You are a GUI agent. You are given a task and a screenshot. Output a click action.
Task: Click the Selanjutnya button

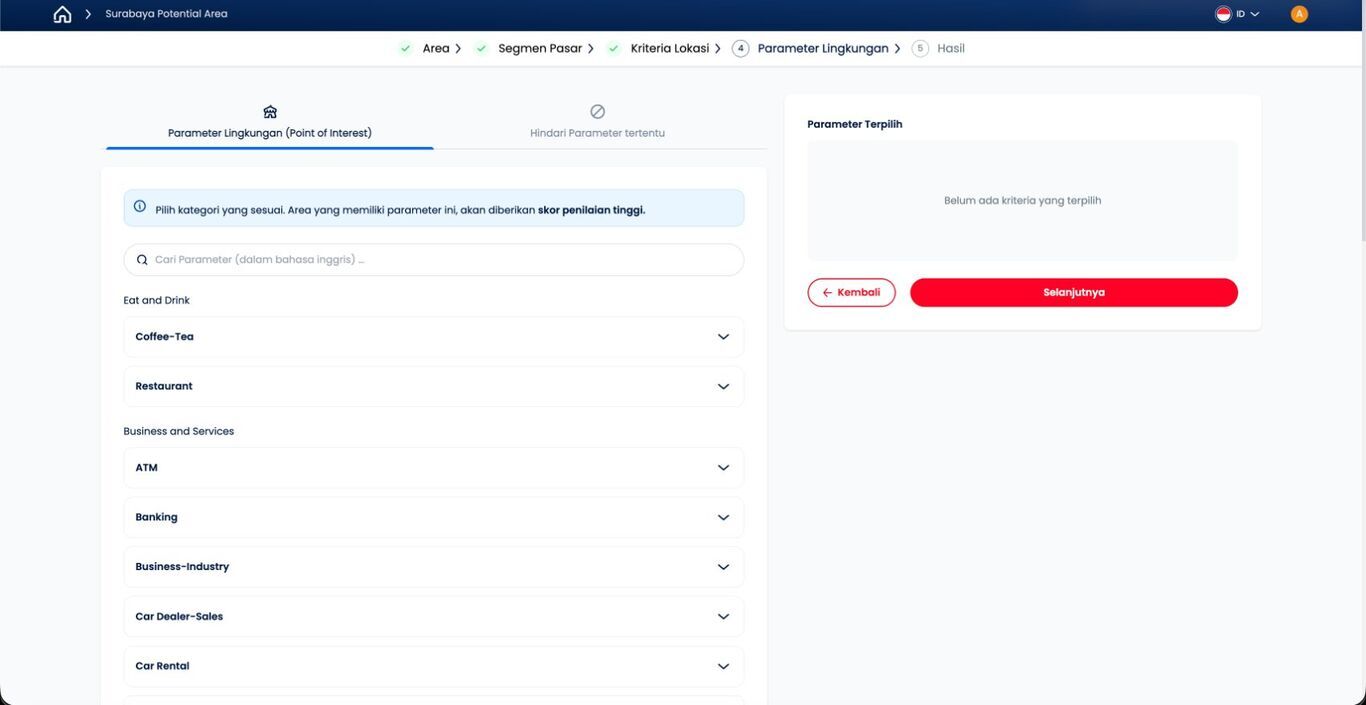tap(1074, 293)
